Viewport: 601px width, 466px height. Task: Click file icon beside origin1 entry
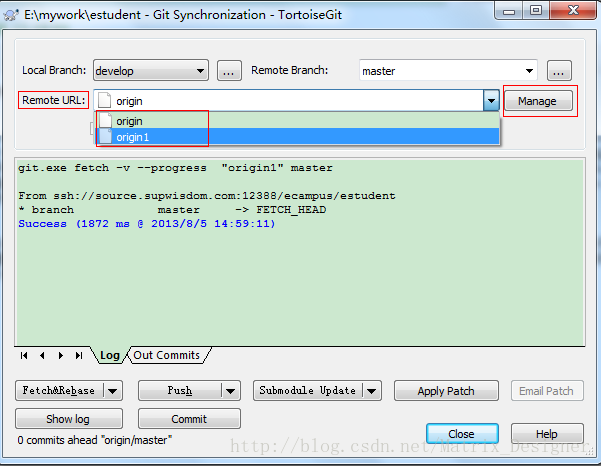105,137
